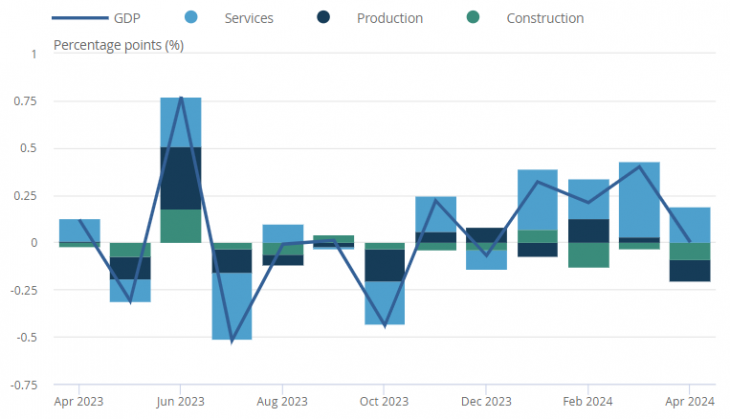This screenshot has height=419, width=730.
Task: Click the Apr 2024 Production negative bar segment
Action: click(690, 270)
